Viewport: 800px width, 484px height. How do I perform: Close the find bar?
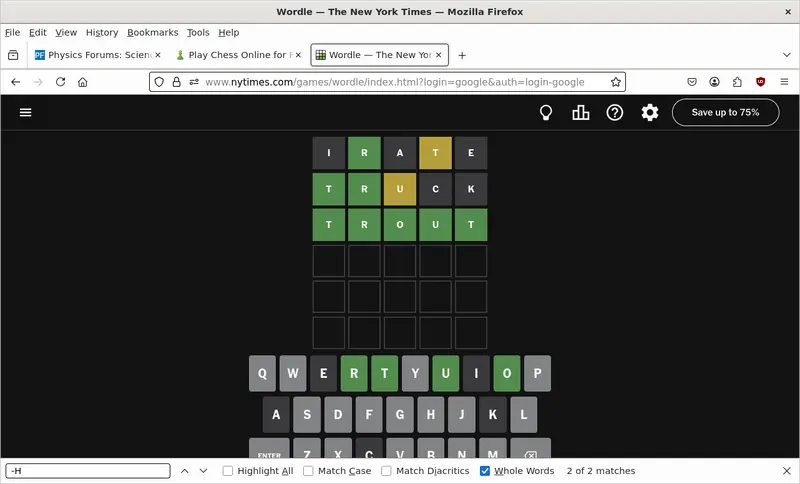pyautogui.click(x=786, y=471)
